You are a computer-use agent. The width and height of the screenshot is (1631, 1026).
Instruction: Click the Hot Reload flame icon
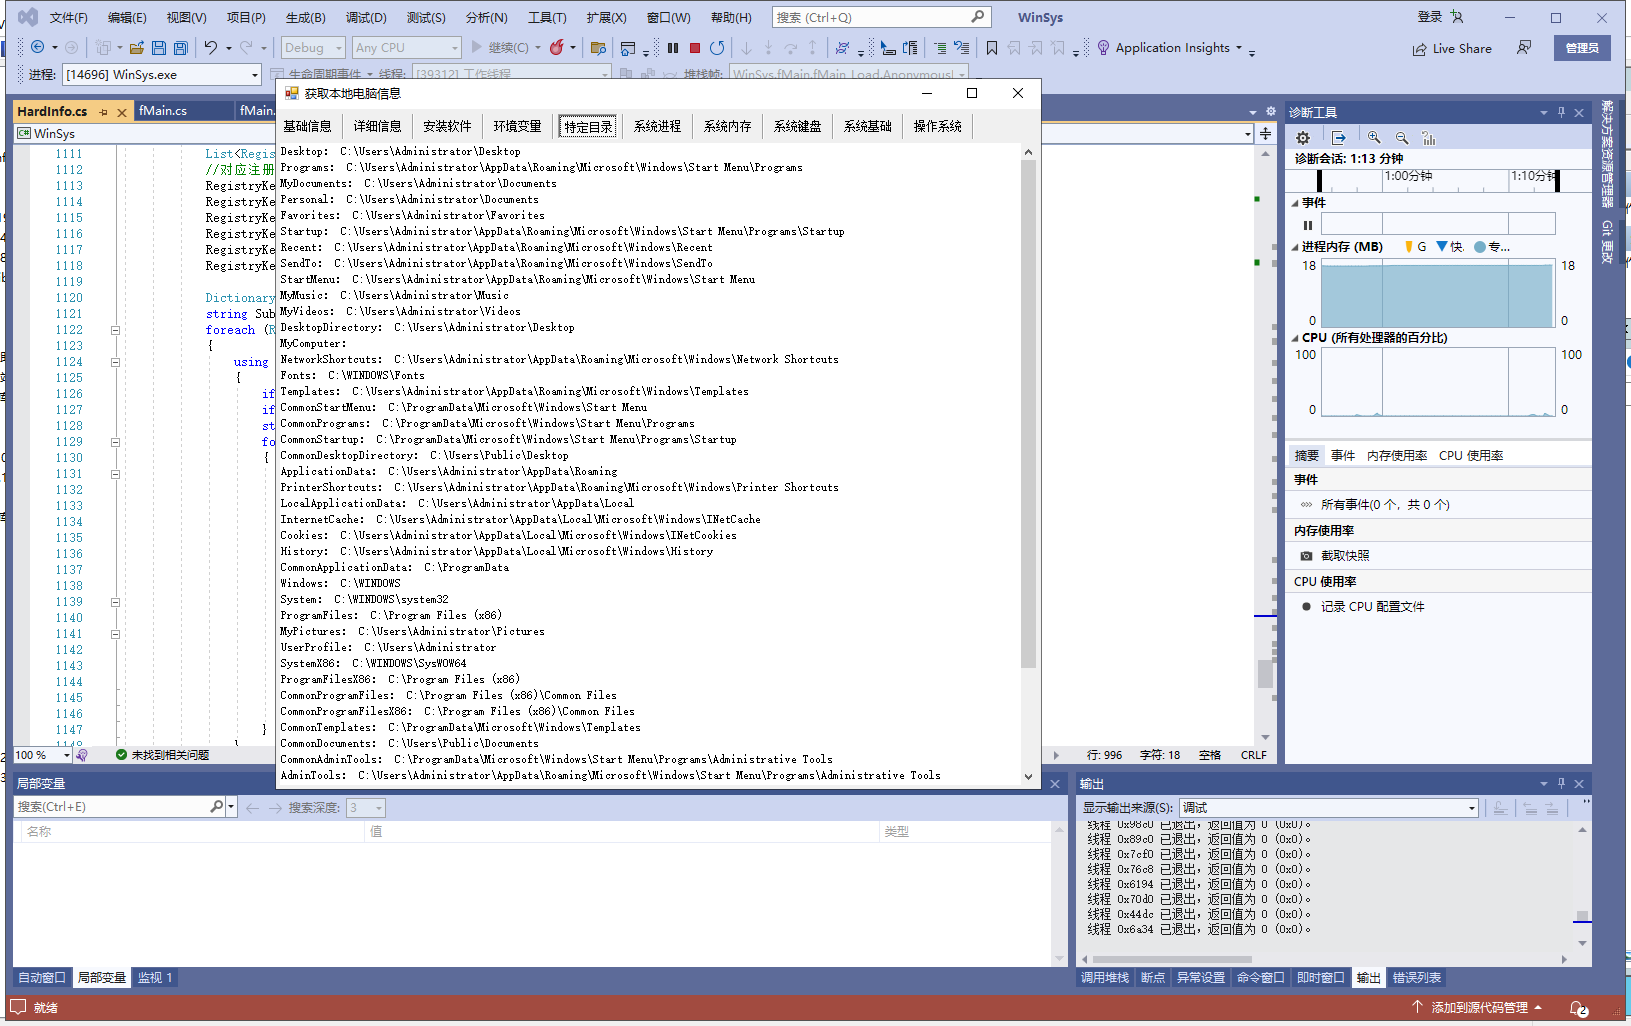coord(556,47)
